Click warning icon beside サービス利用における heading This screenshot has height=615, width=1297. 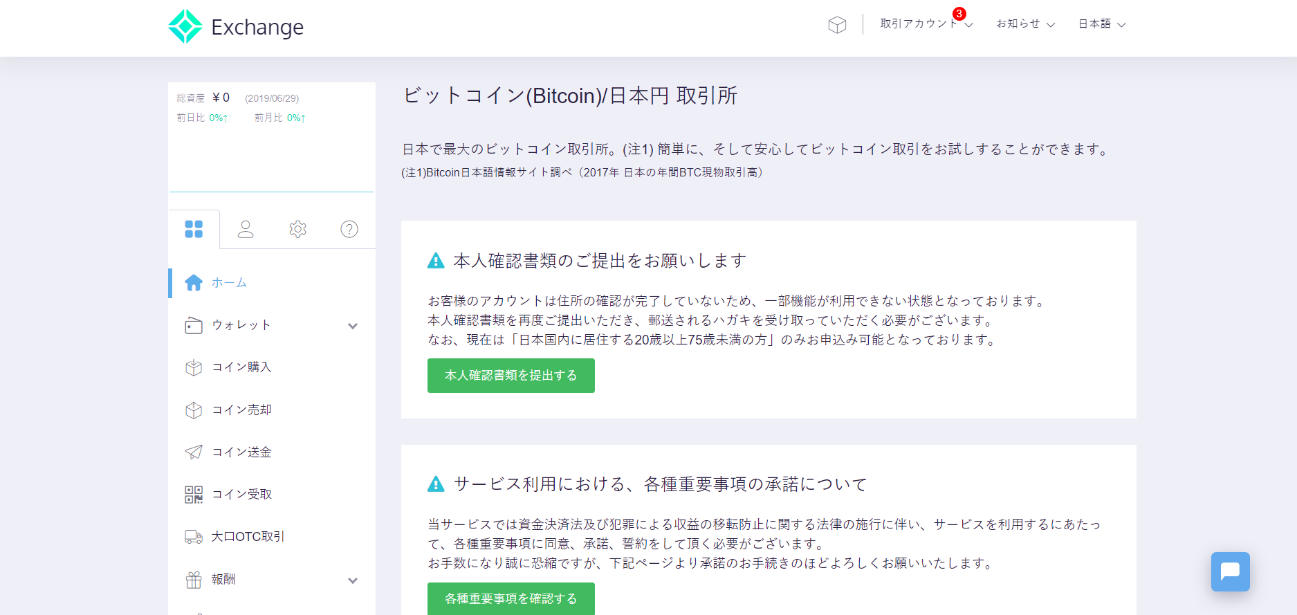coord(436,484)
